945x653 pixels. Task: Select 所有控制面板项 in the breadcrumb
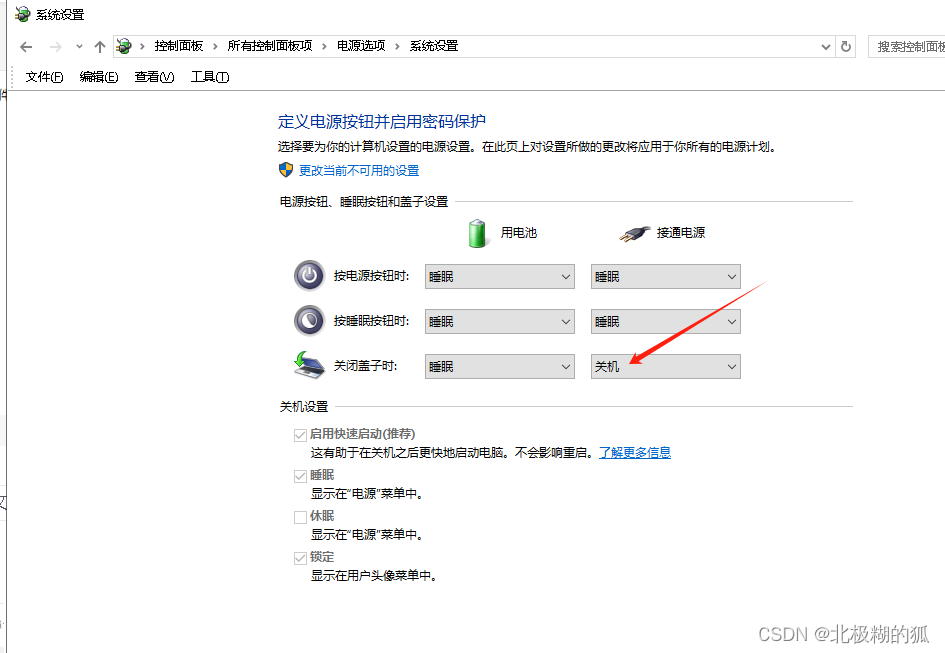click(x=269, y=46)
